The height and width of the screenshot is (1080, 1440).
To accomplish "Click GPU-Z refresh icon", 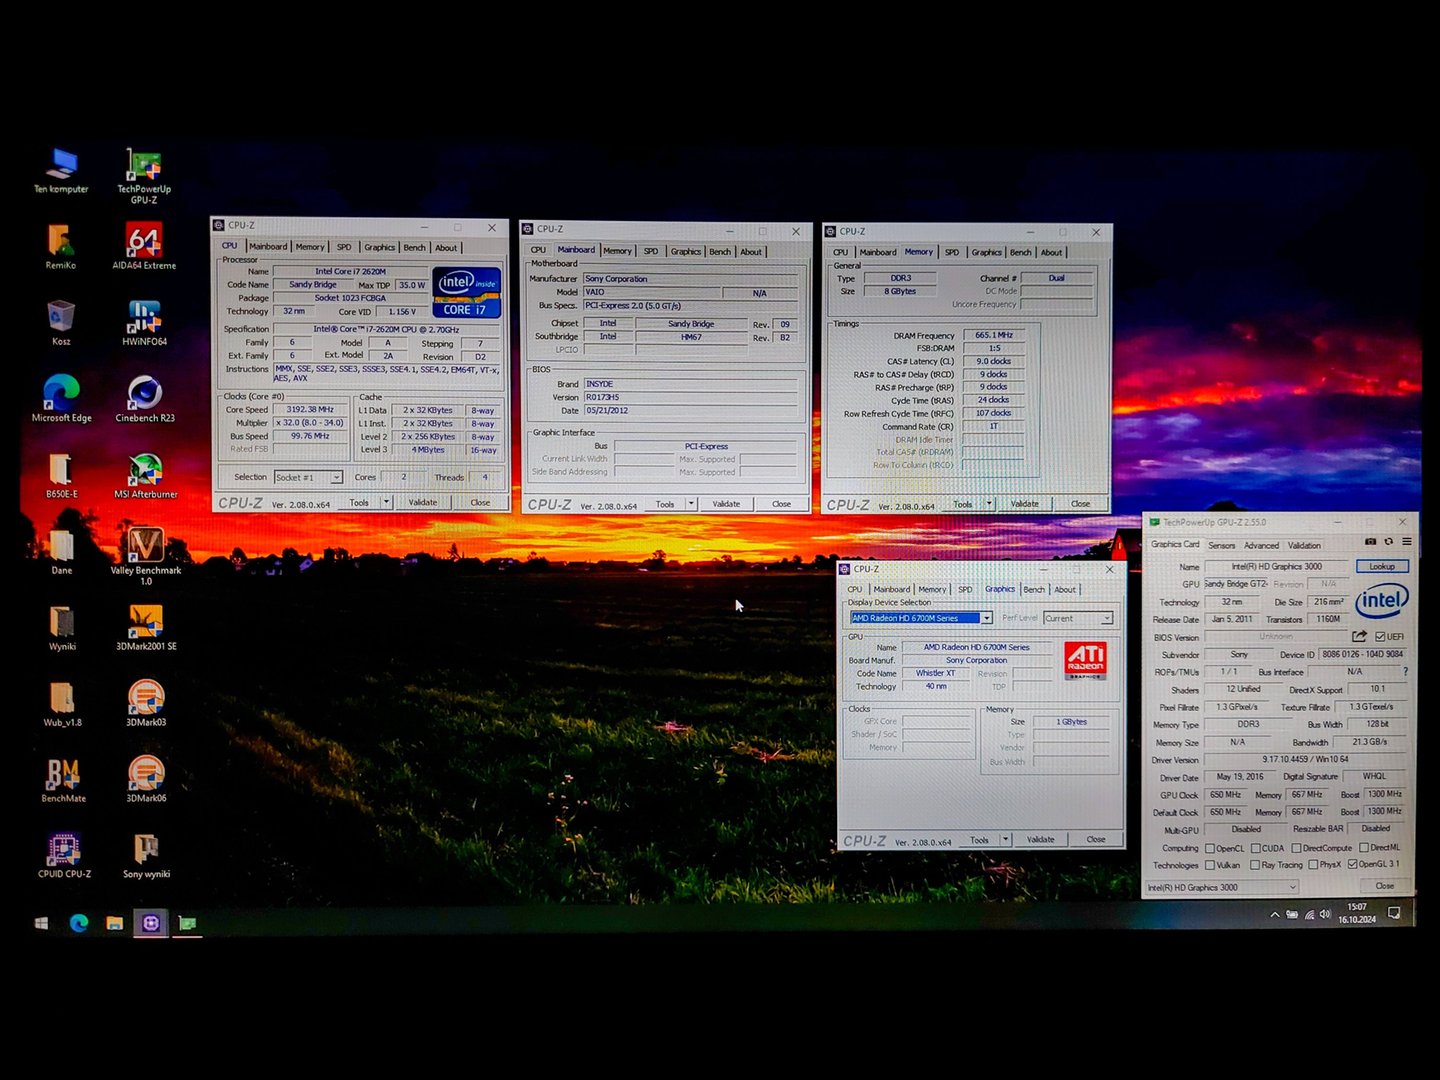I will [1388, 541].
